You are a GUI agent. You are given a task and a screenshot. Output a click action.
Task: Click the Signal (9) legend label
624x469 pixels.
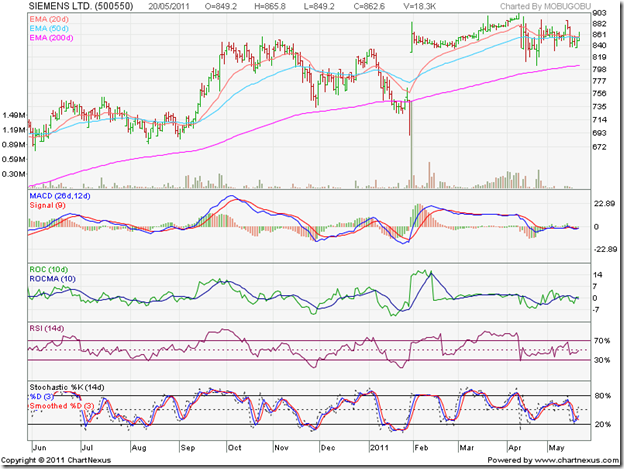pyautogui.click(x=47, y=205)
